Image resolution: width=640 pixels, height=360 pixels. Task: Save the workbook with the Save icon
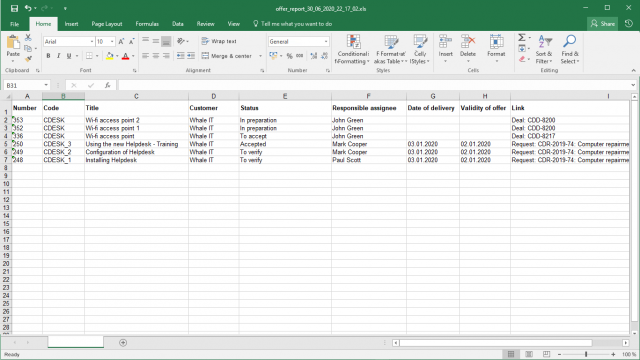click(14, 8)
